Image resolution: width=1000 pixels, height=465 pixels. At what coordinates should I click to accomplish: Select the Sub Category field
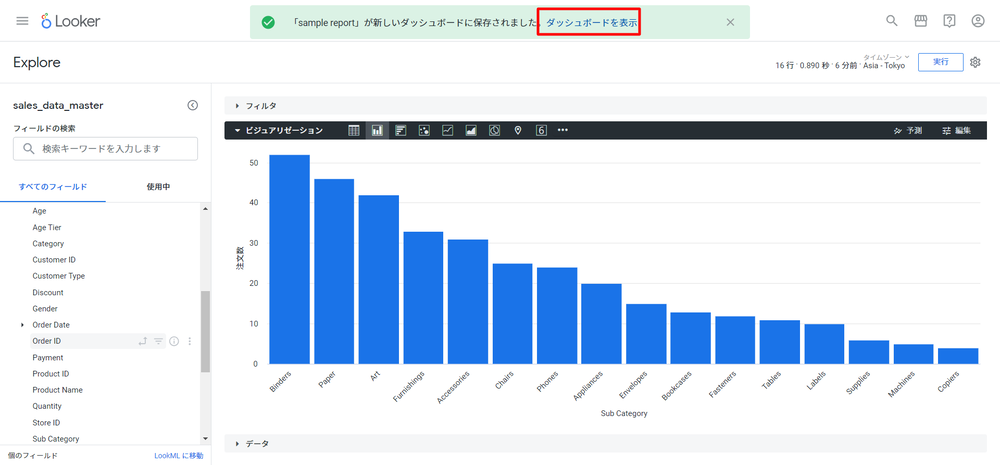click(55, 439)
